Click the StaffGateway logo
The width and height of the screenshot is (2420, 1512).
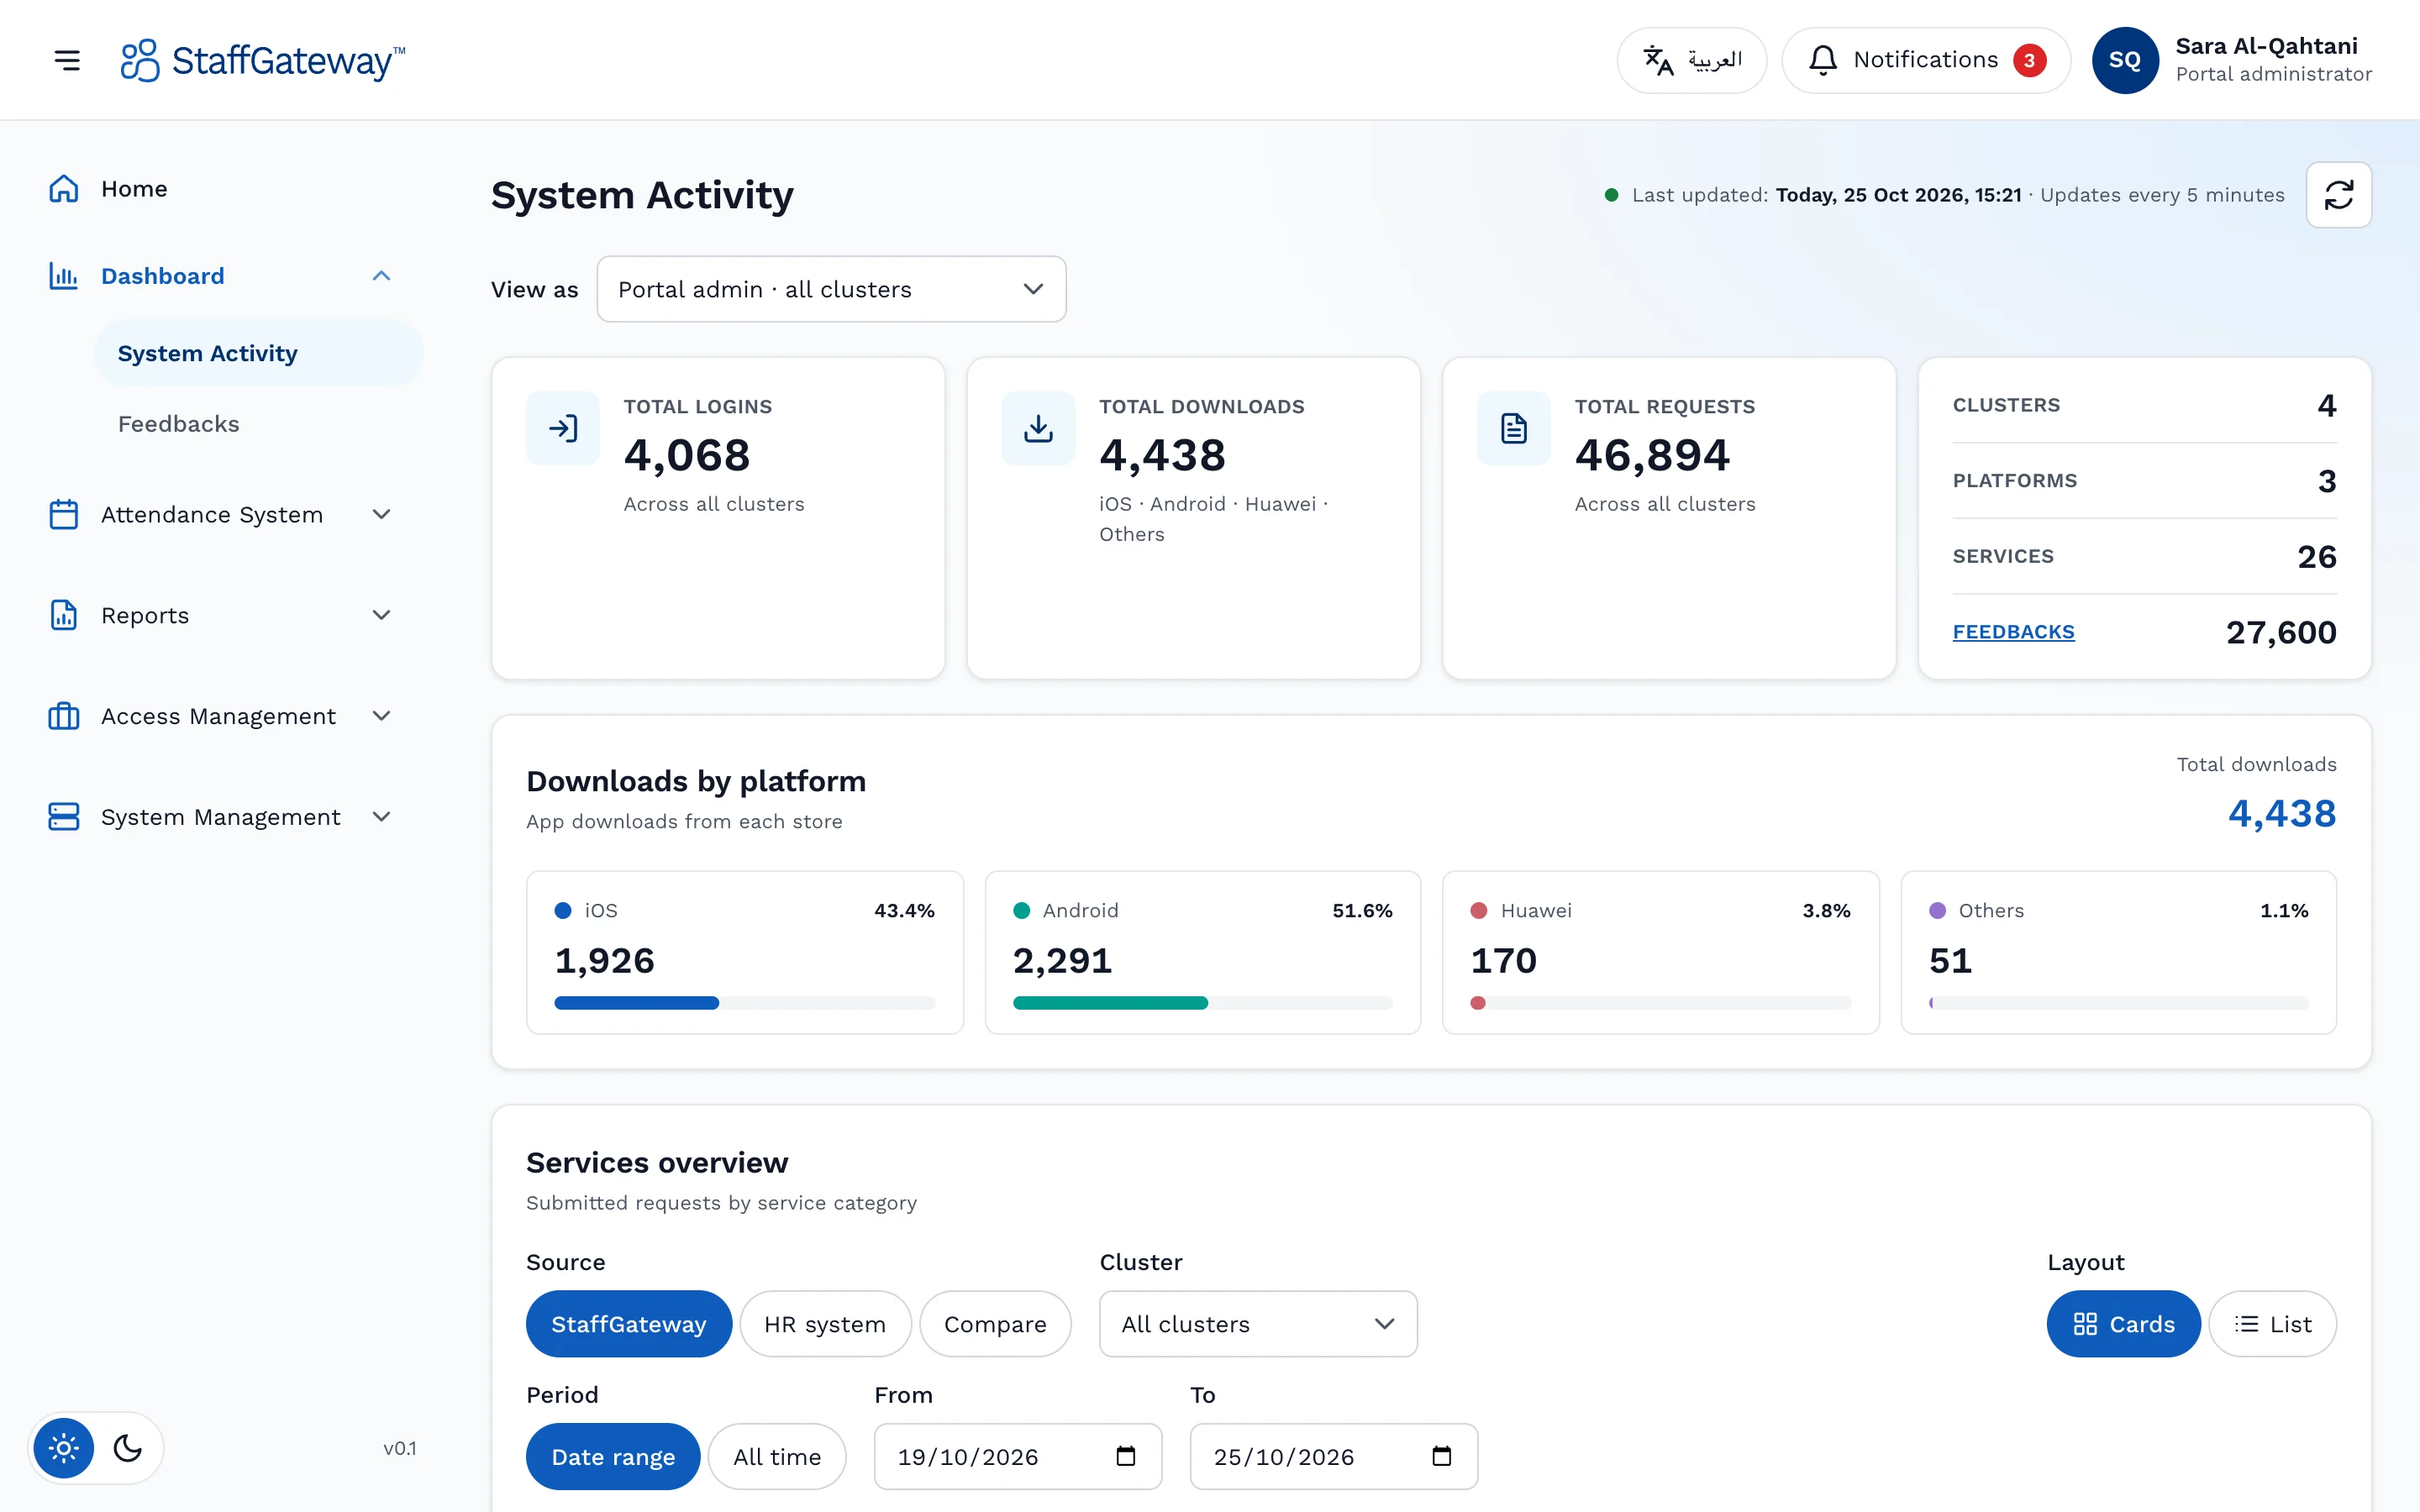(x=263, y=60)
